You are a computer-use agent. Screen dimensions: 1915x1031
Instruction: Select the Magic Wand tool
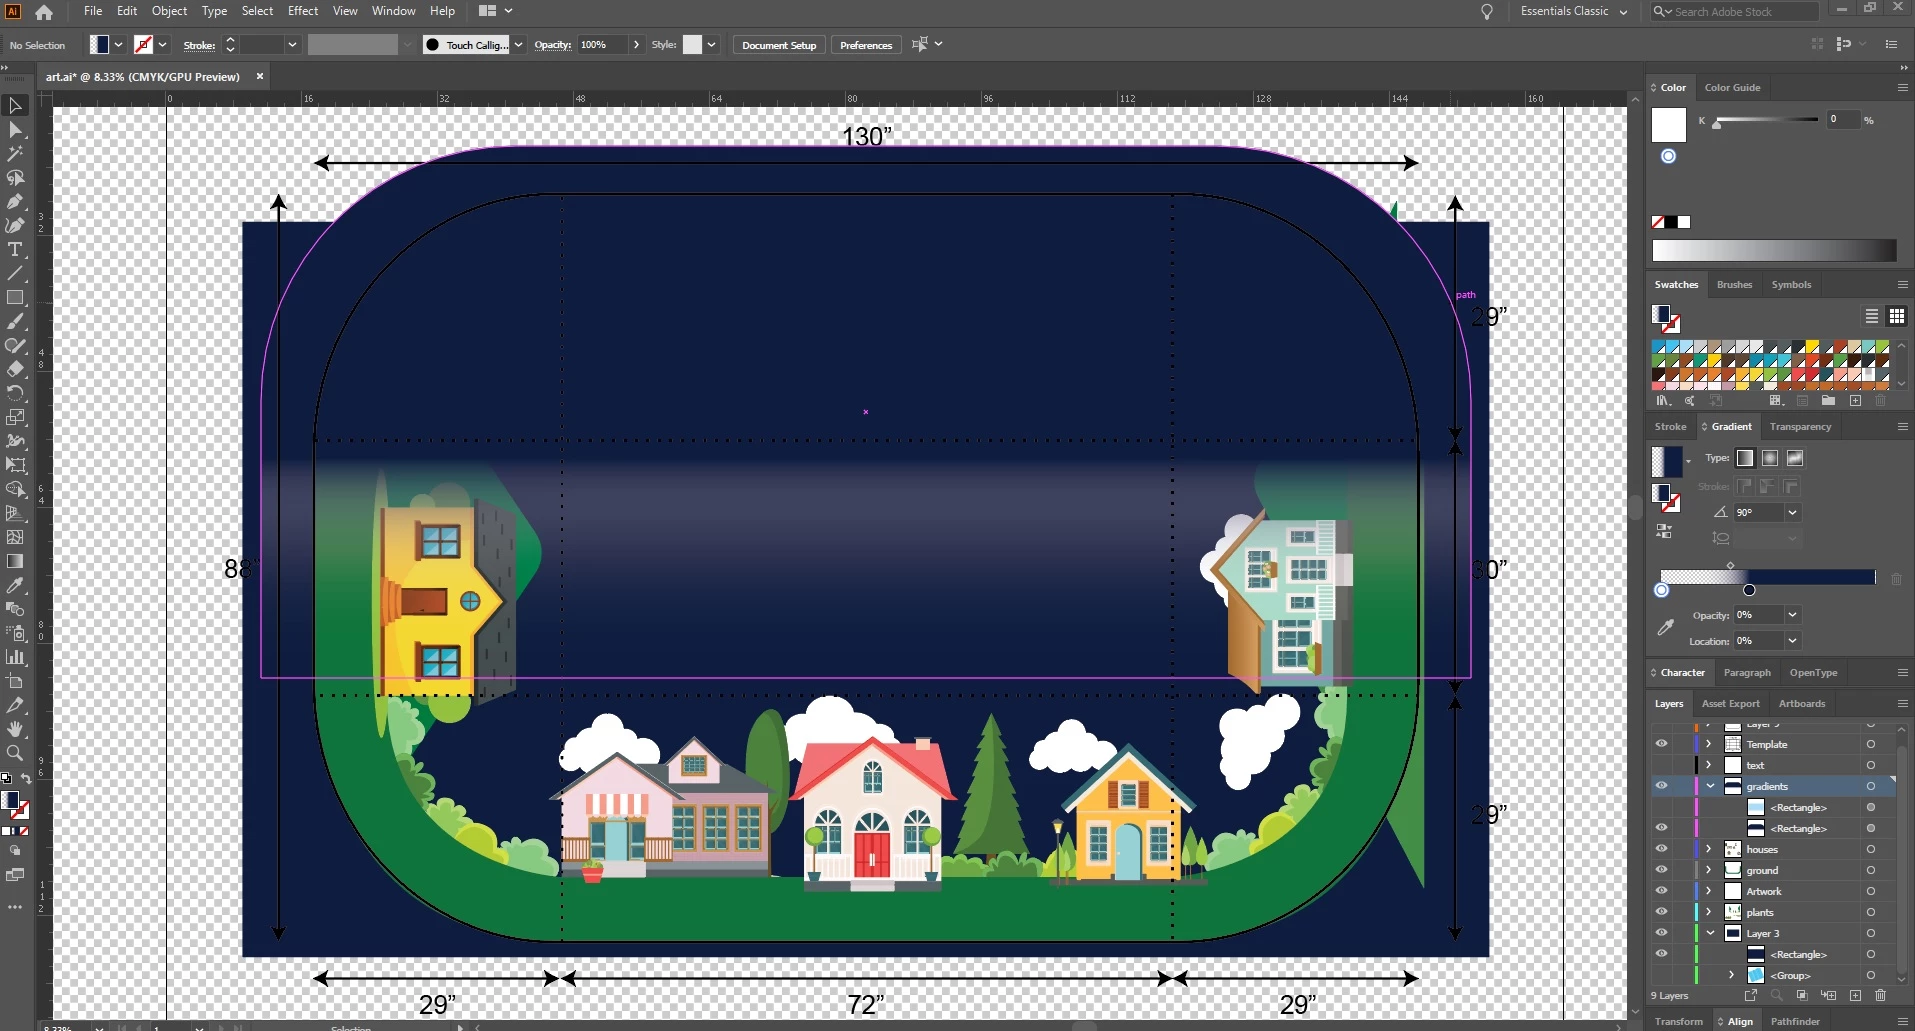pos(15,154)
